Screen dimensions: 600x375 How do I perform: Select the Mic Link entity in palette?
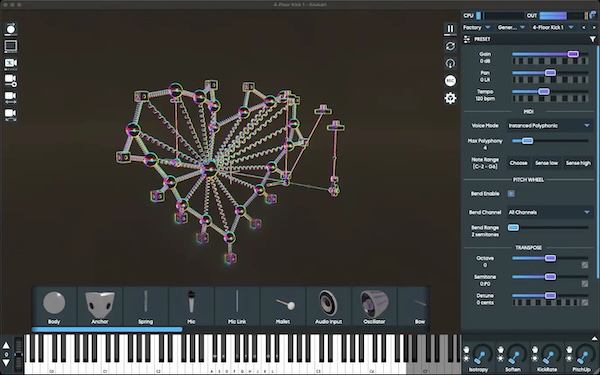pos(237,306)
